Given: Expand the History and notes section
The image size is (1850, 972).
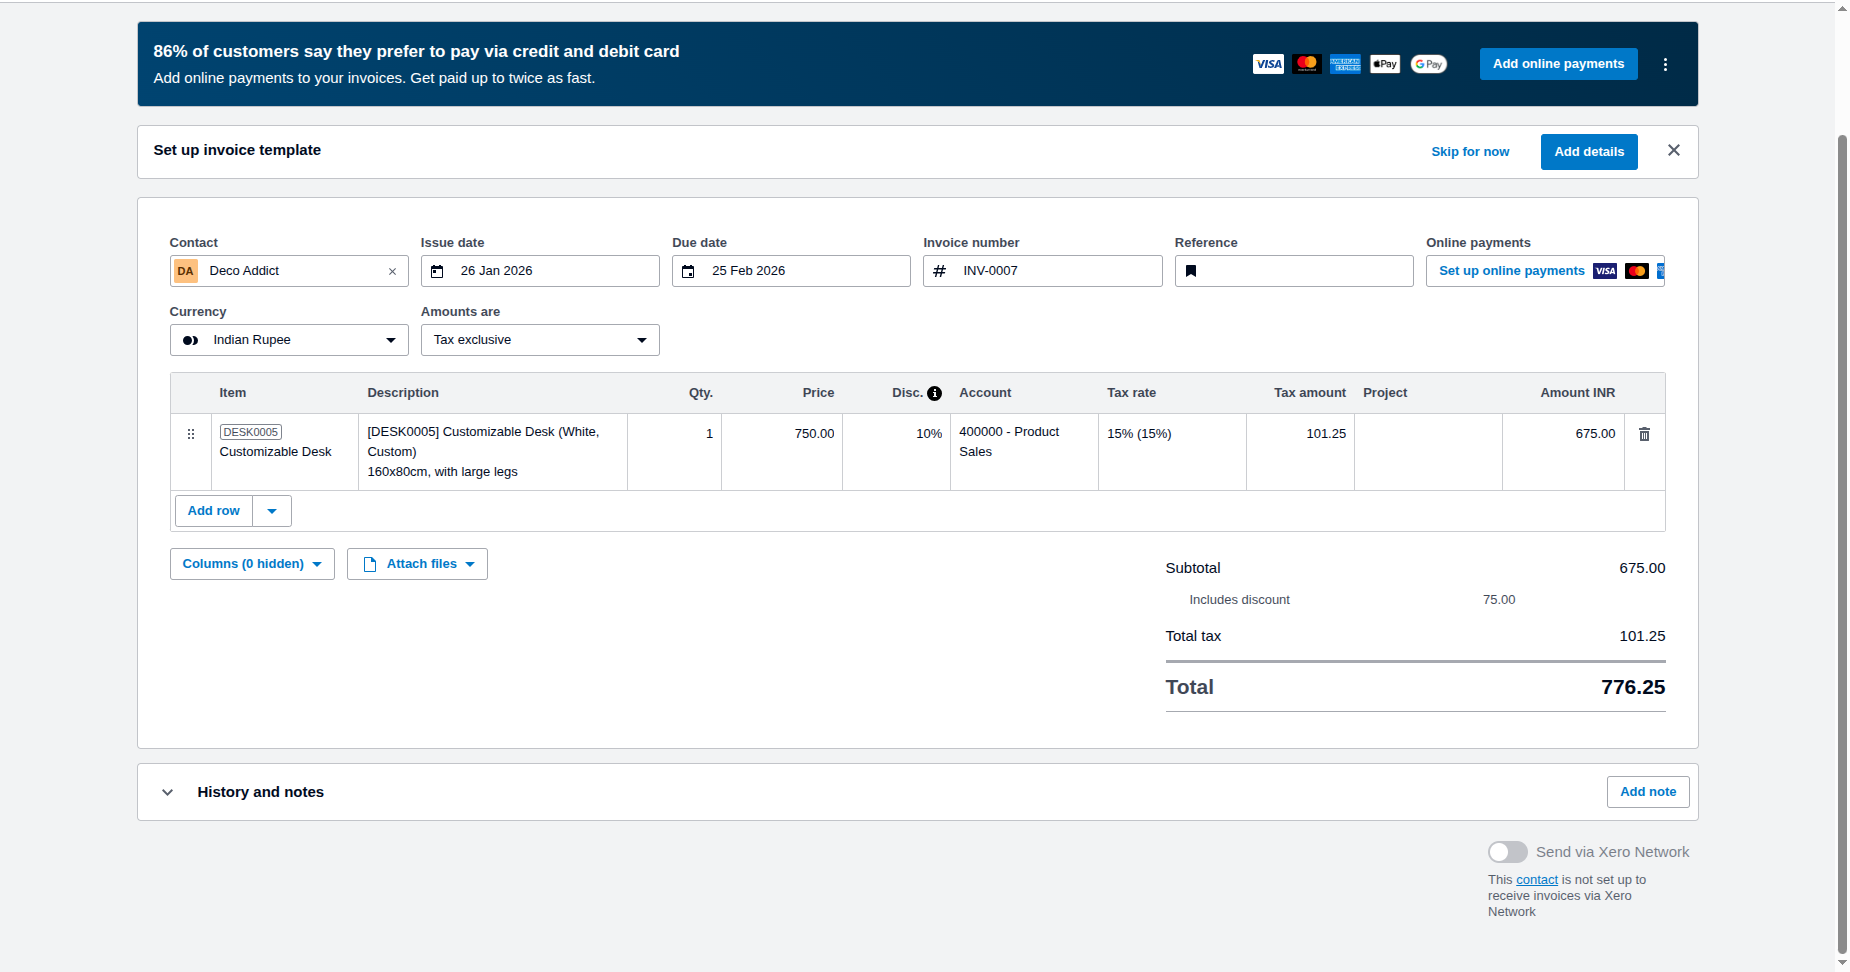Looking at the screenshot, I should coord(168,792).
